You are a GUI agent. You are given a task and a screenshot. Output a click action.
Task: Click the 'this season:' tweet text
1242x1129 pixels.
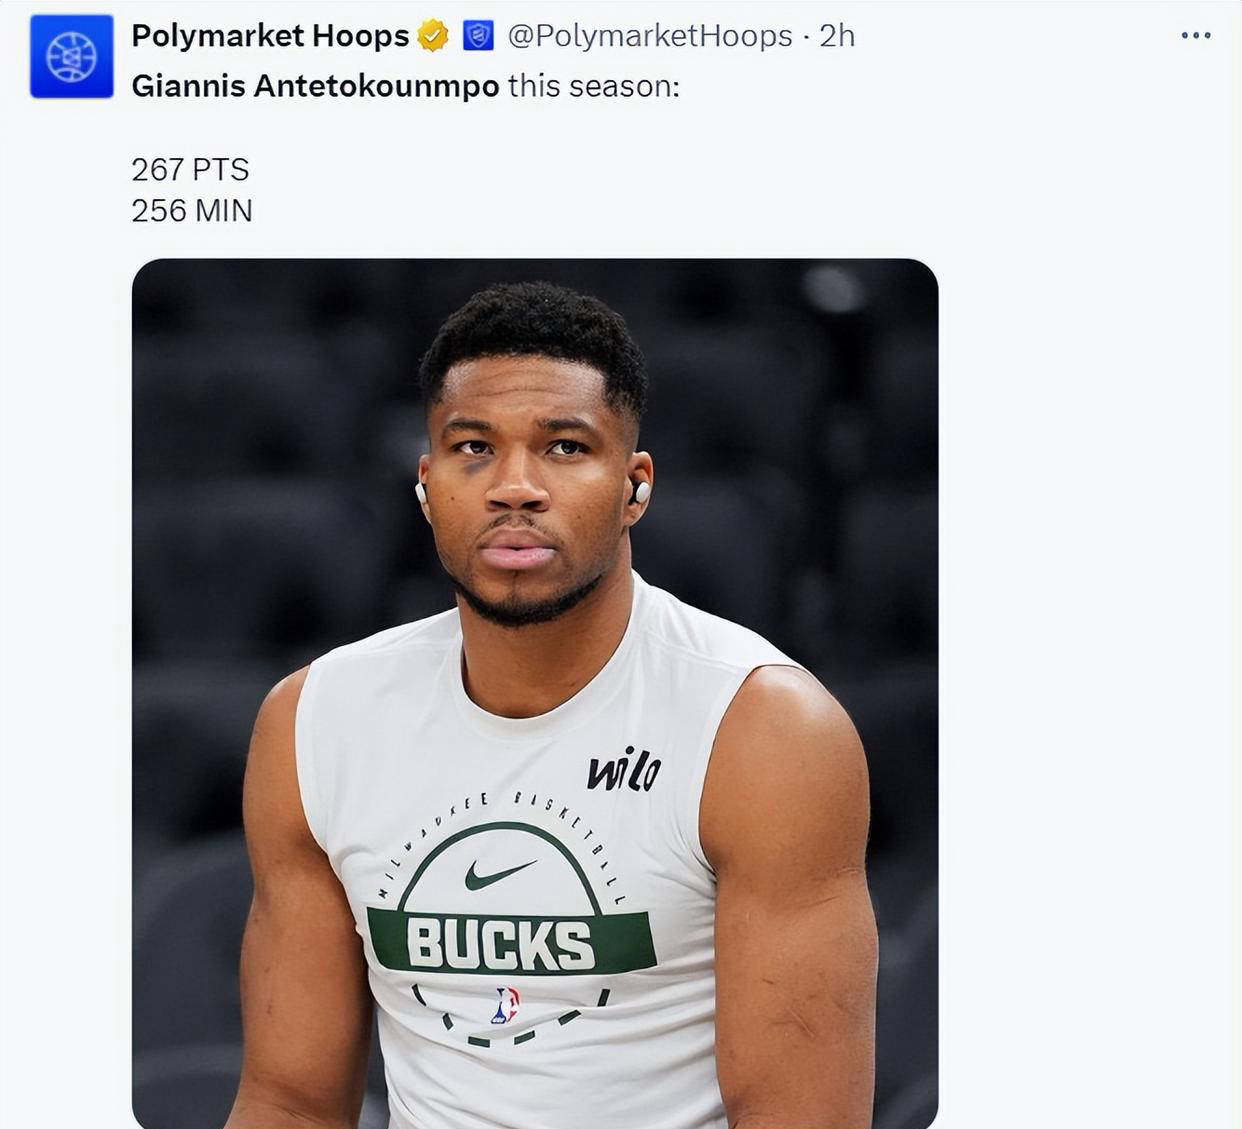(593, 86)
